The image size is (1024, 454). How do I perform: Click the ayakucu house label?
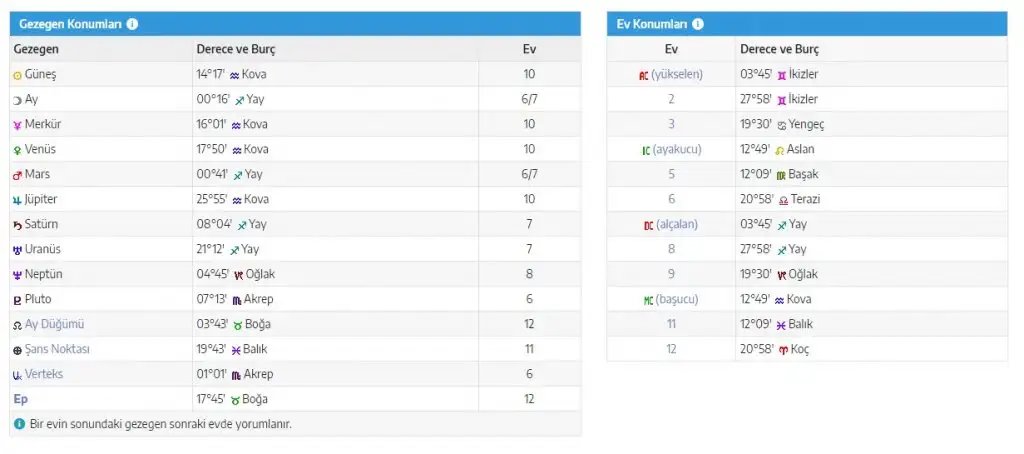(678, 149)
